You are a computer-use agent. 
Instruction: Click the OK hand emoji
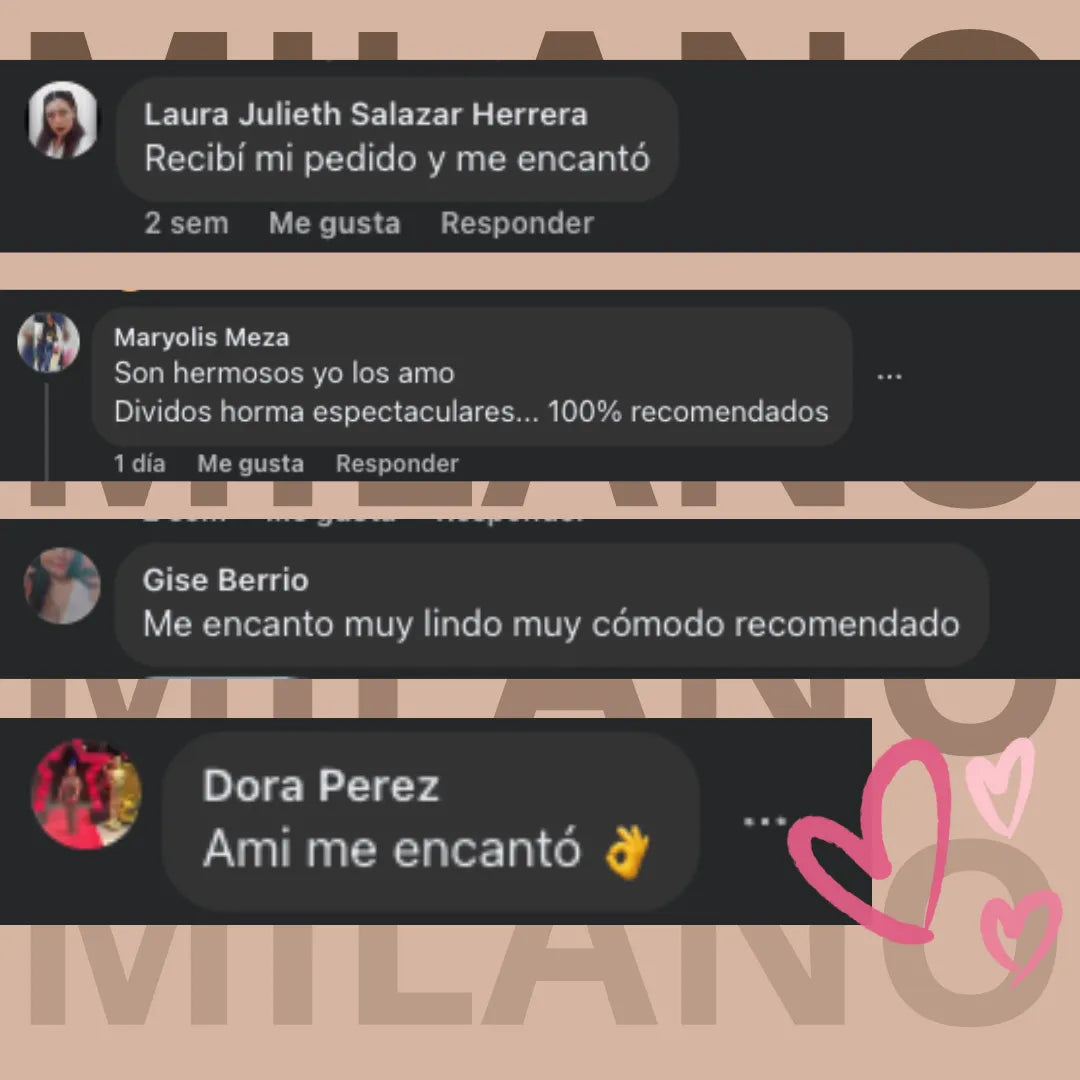tap(627, 852)
